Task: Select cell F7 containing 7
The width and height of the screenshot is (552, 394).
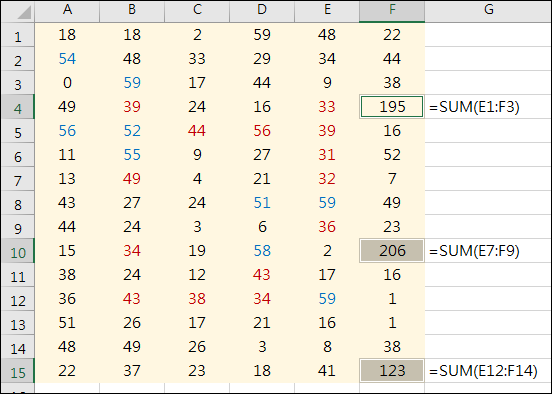Action: pos(392,179)
